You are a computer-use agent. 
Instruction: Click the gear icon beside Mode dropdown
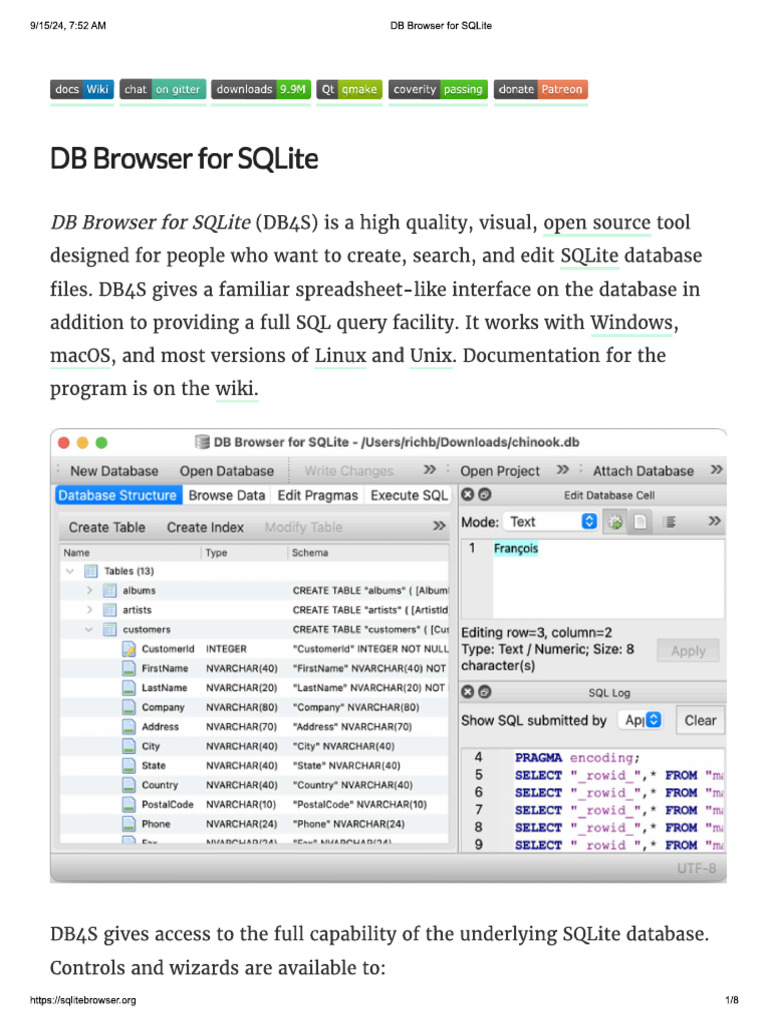click(x=615, y=522)
